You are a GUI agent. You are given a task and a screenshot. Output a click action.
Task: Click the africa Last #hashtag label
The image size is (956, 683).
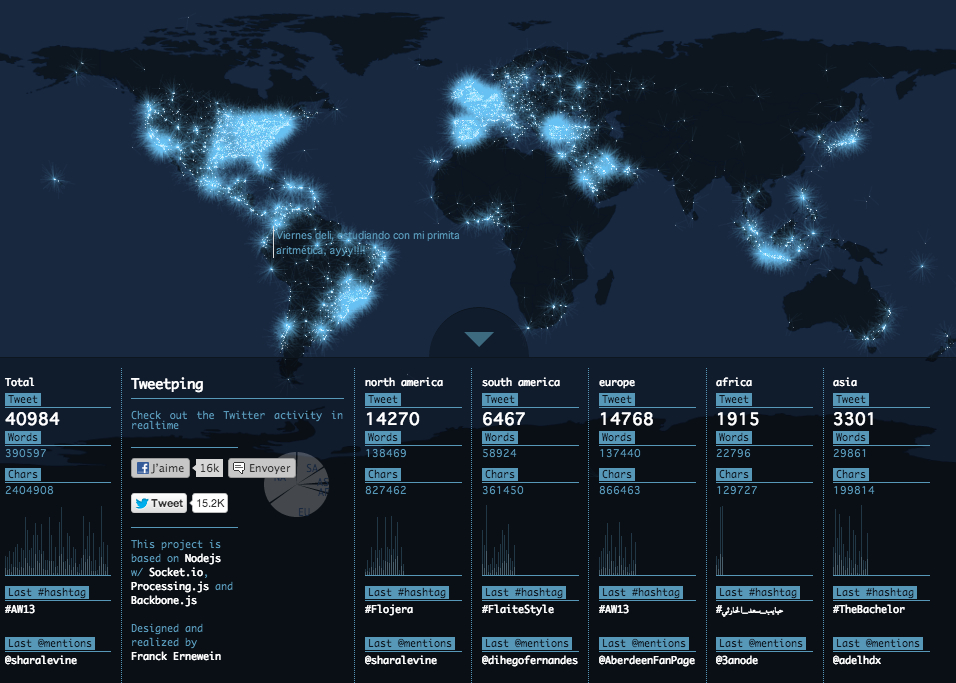(758, 592)
